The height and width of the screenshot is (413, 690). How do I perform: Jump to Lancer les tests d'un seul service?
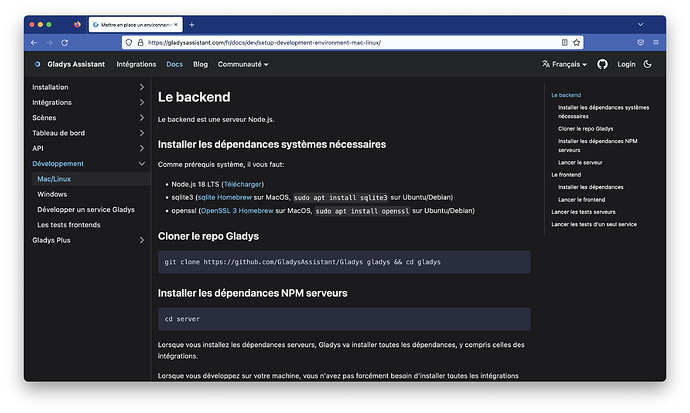click(x=594, y=224)
